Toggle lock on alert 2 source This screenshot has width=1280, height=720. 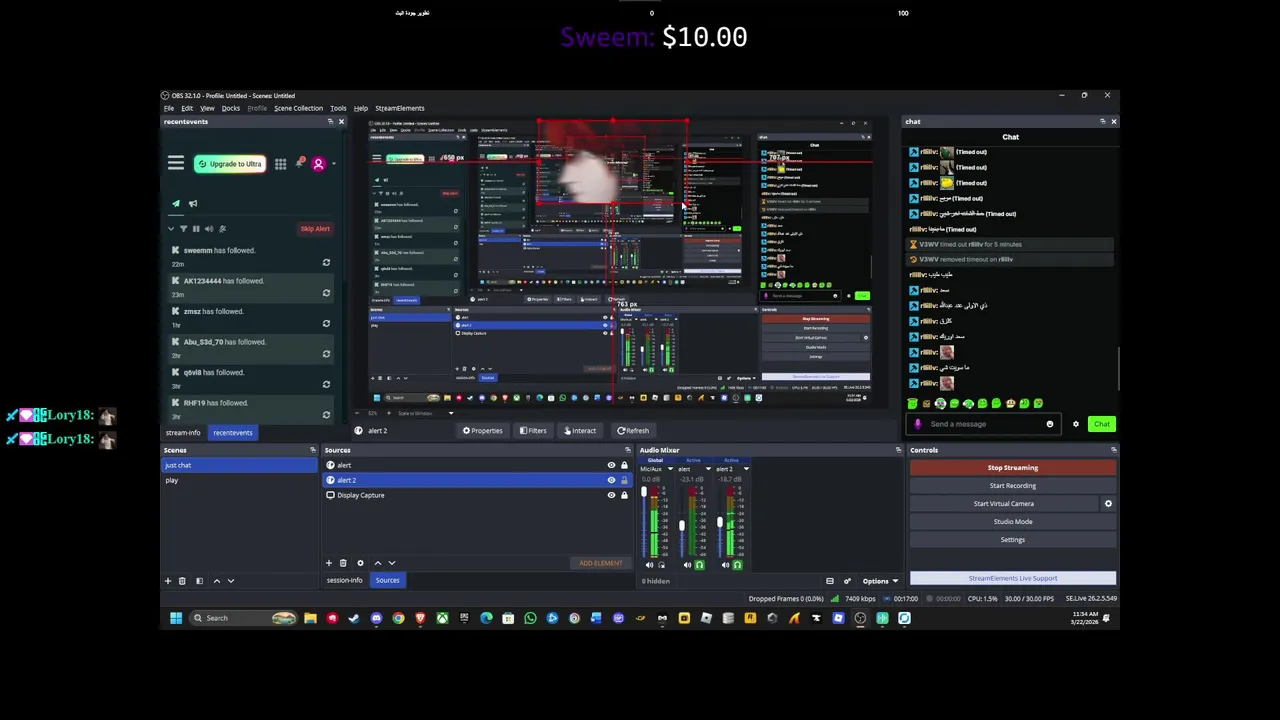(x=624, y=480)
